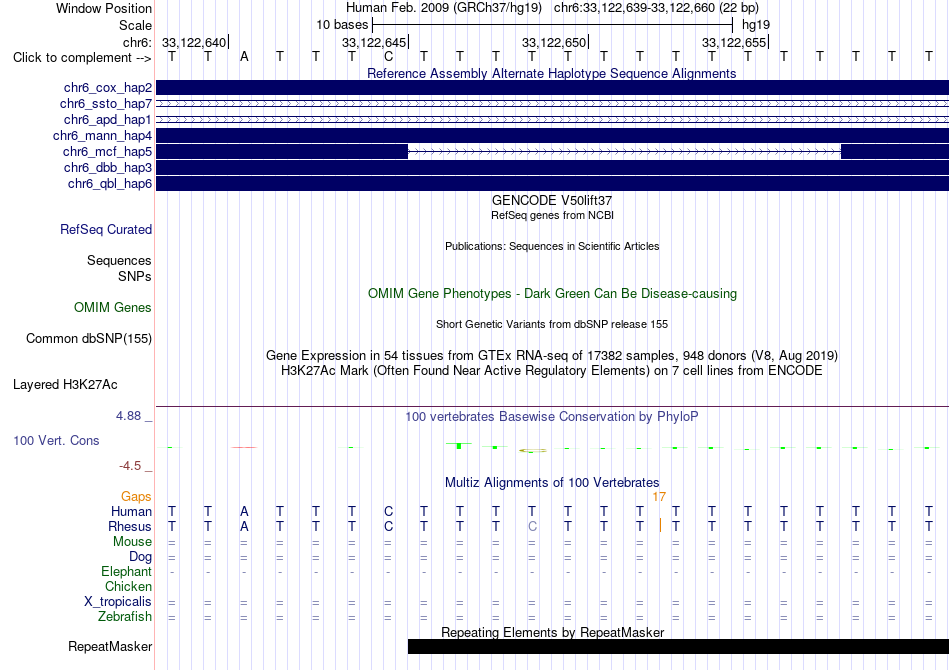Open the 100 Vert. Cons label
Image resolution: width=950 pixels, height=670 pixels.
tap(56, 440)
